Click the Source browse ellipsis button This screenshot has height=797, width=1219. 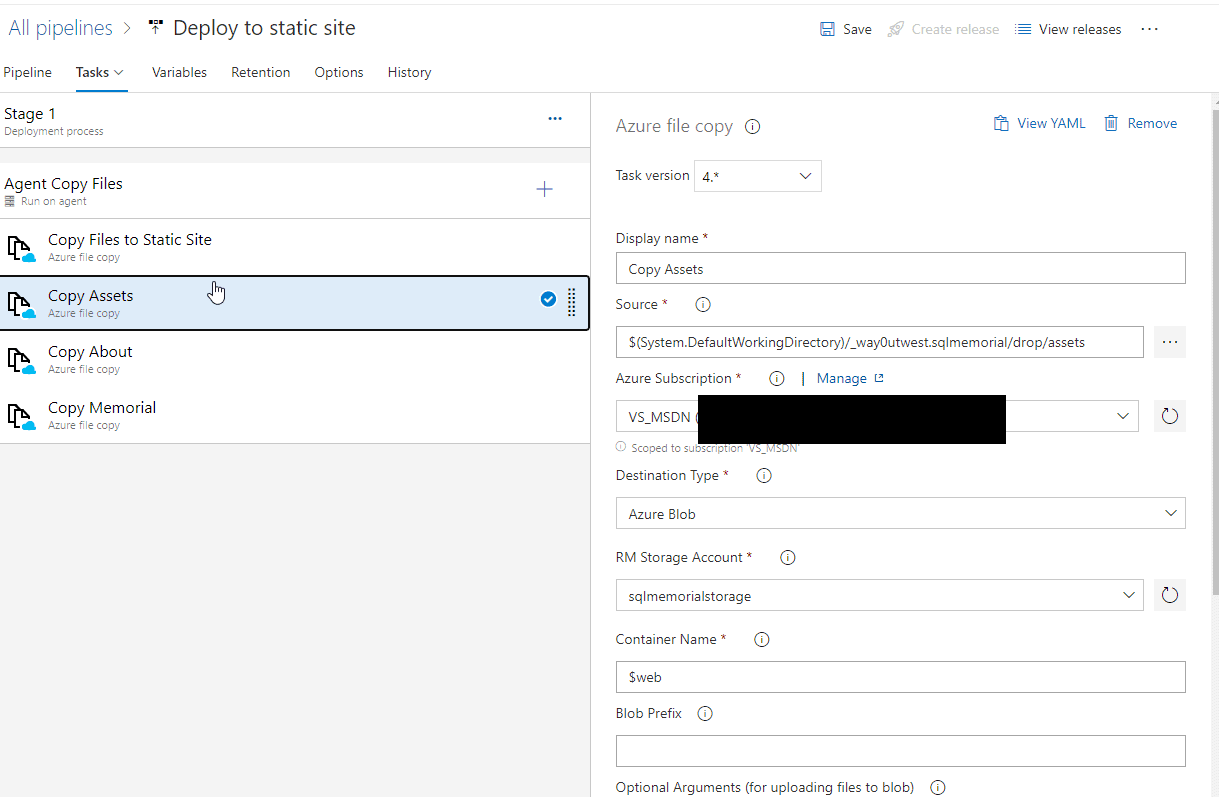[1169, 342]
